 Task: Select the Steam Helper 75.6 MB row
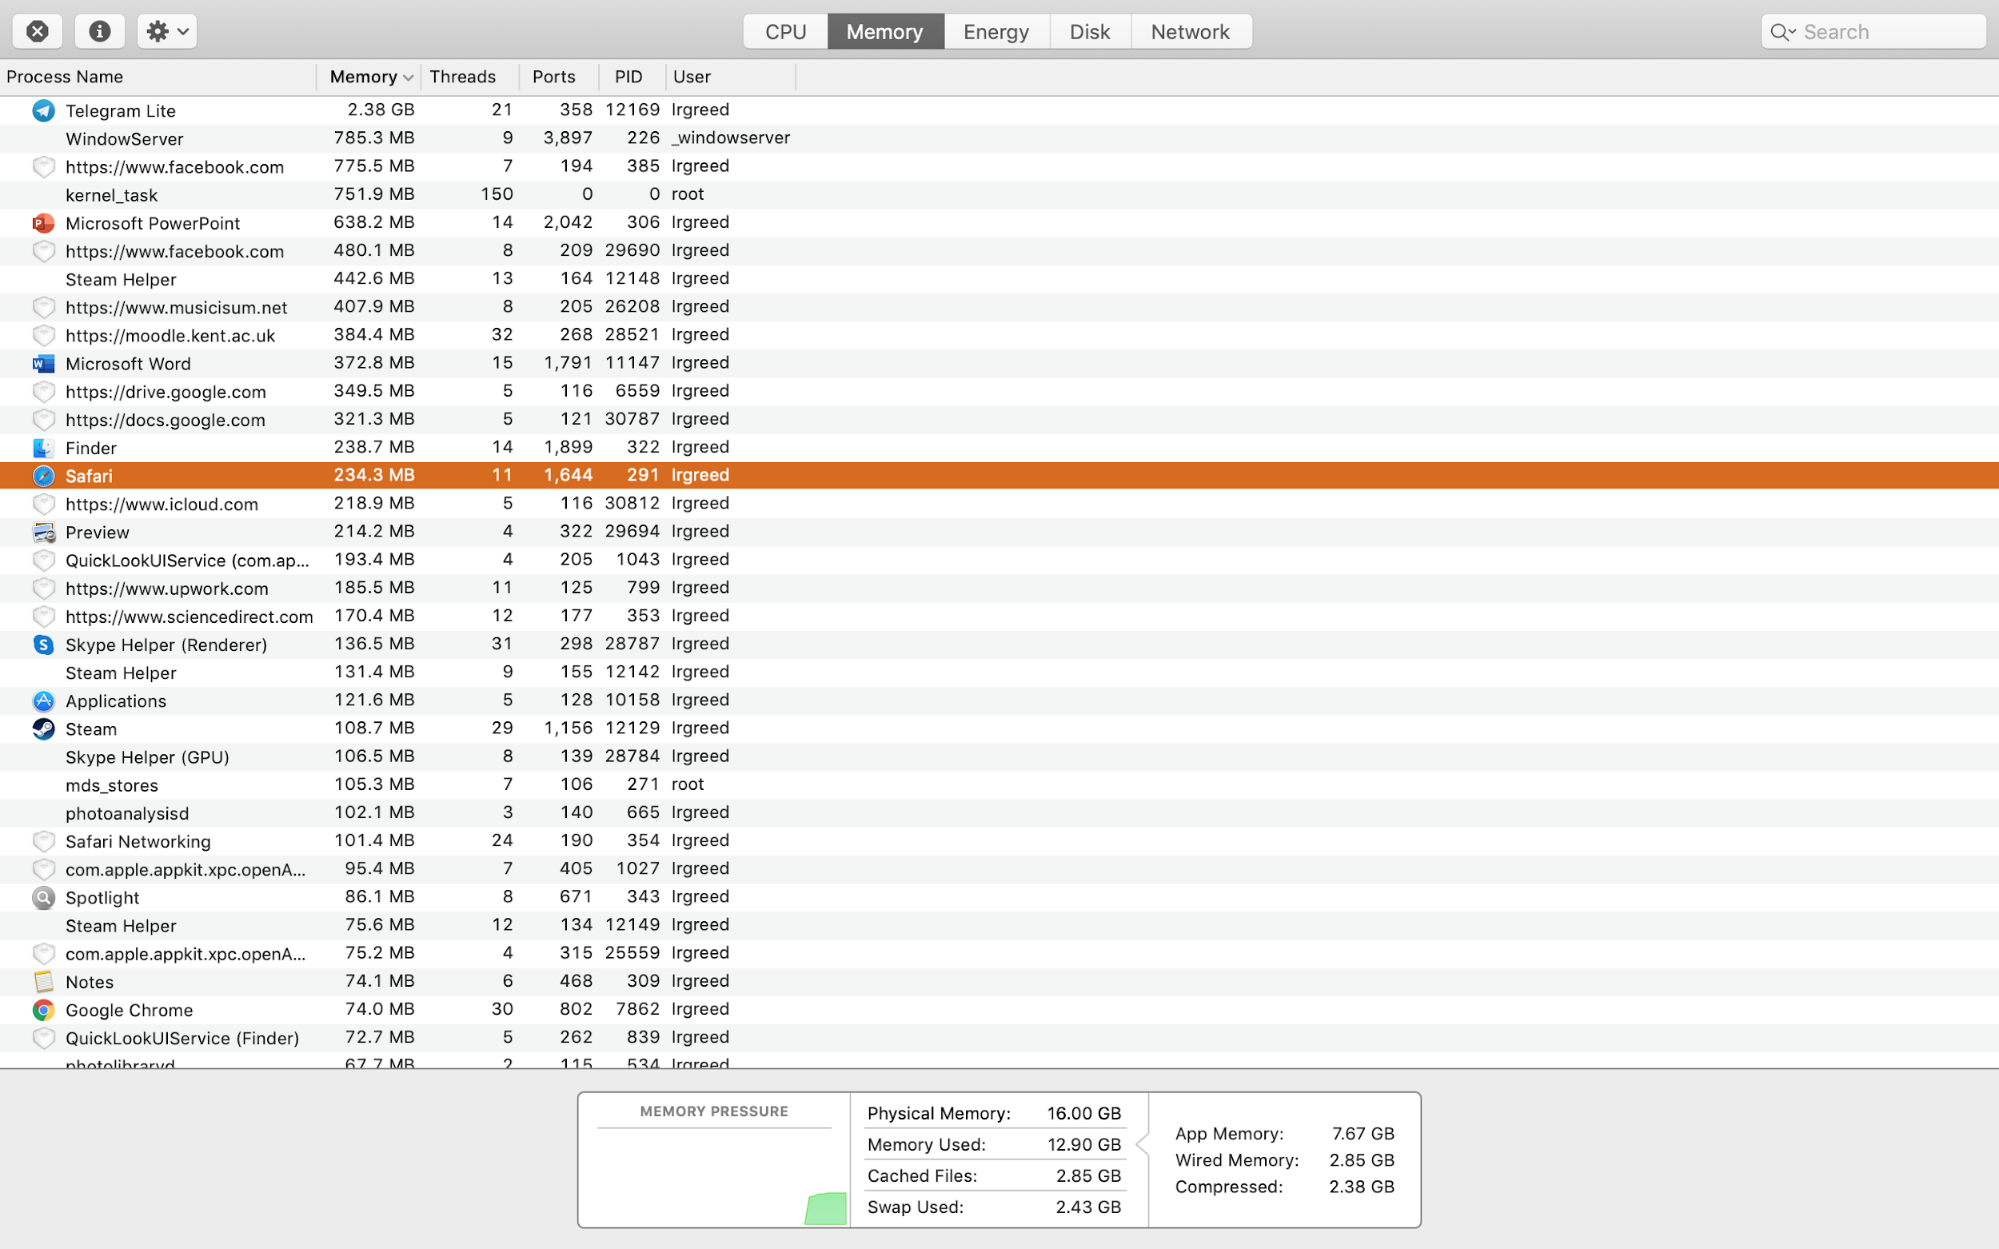999,925
